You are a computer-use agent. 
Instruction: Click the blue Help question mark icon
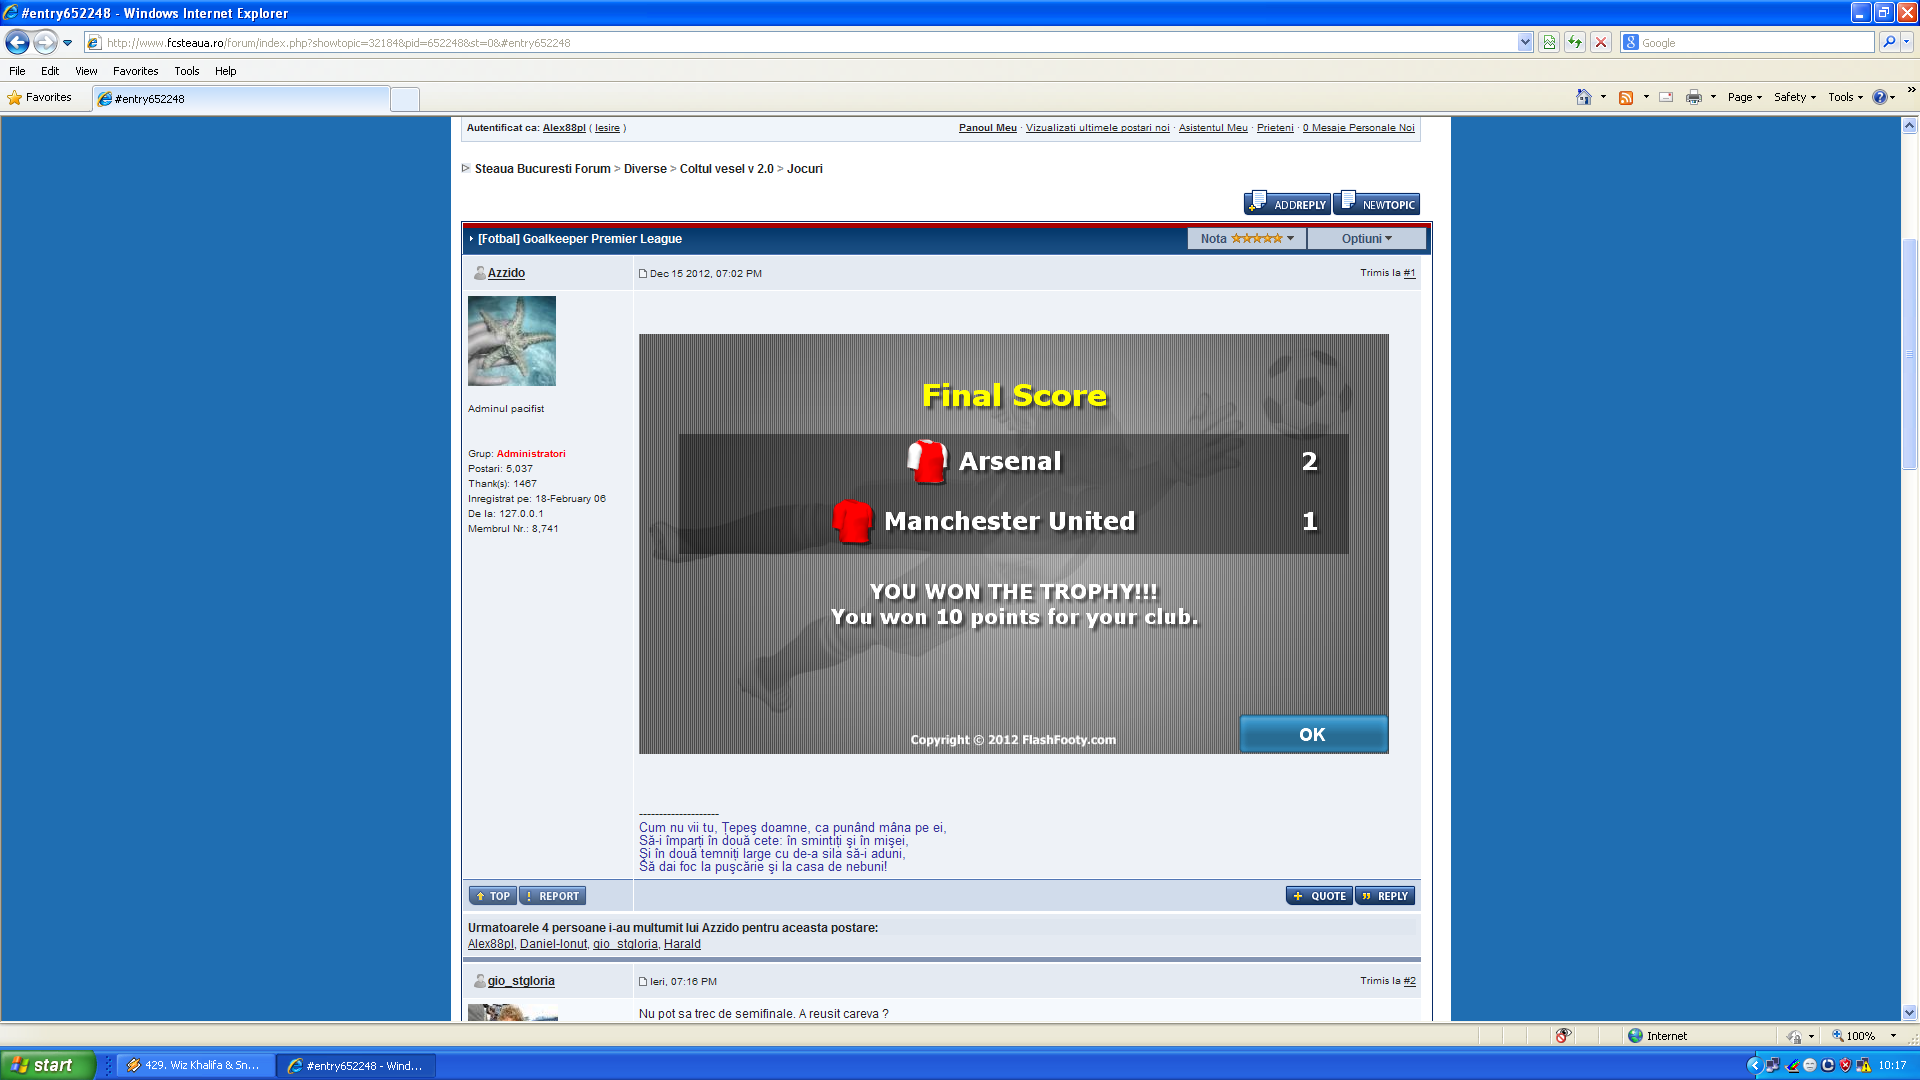(1880, 97)
